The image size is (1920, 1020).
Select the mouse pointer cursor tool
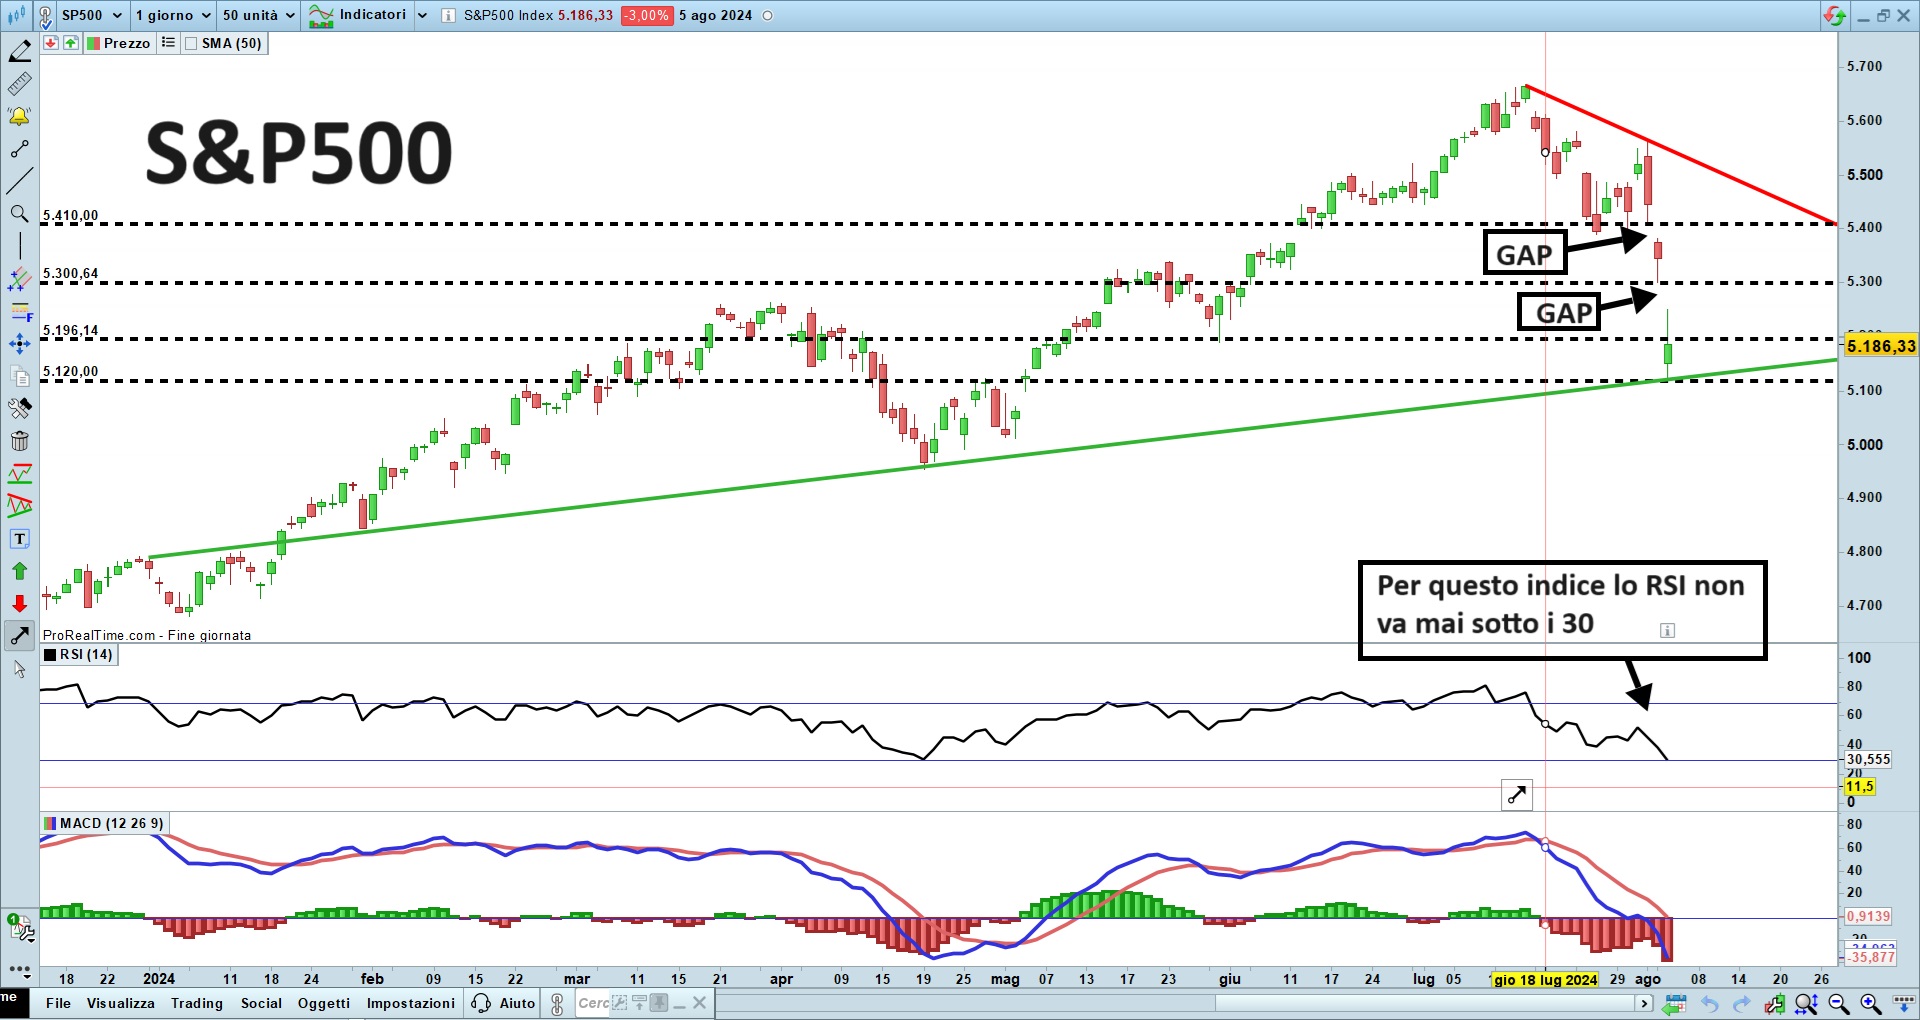20,669
